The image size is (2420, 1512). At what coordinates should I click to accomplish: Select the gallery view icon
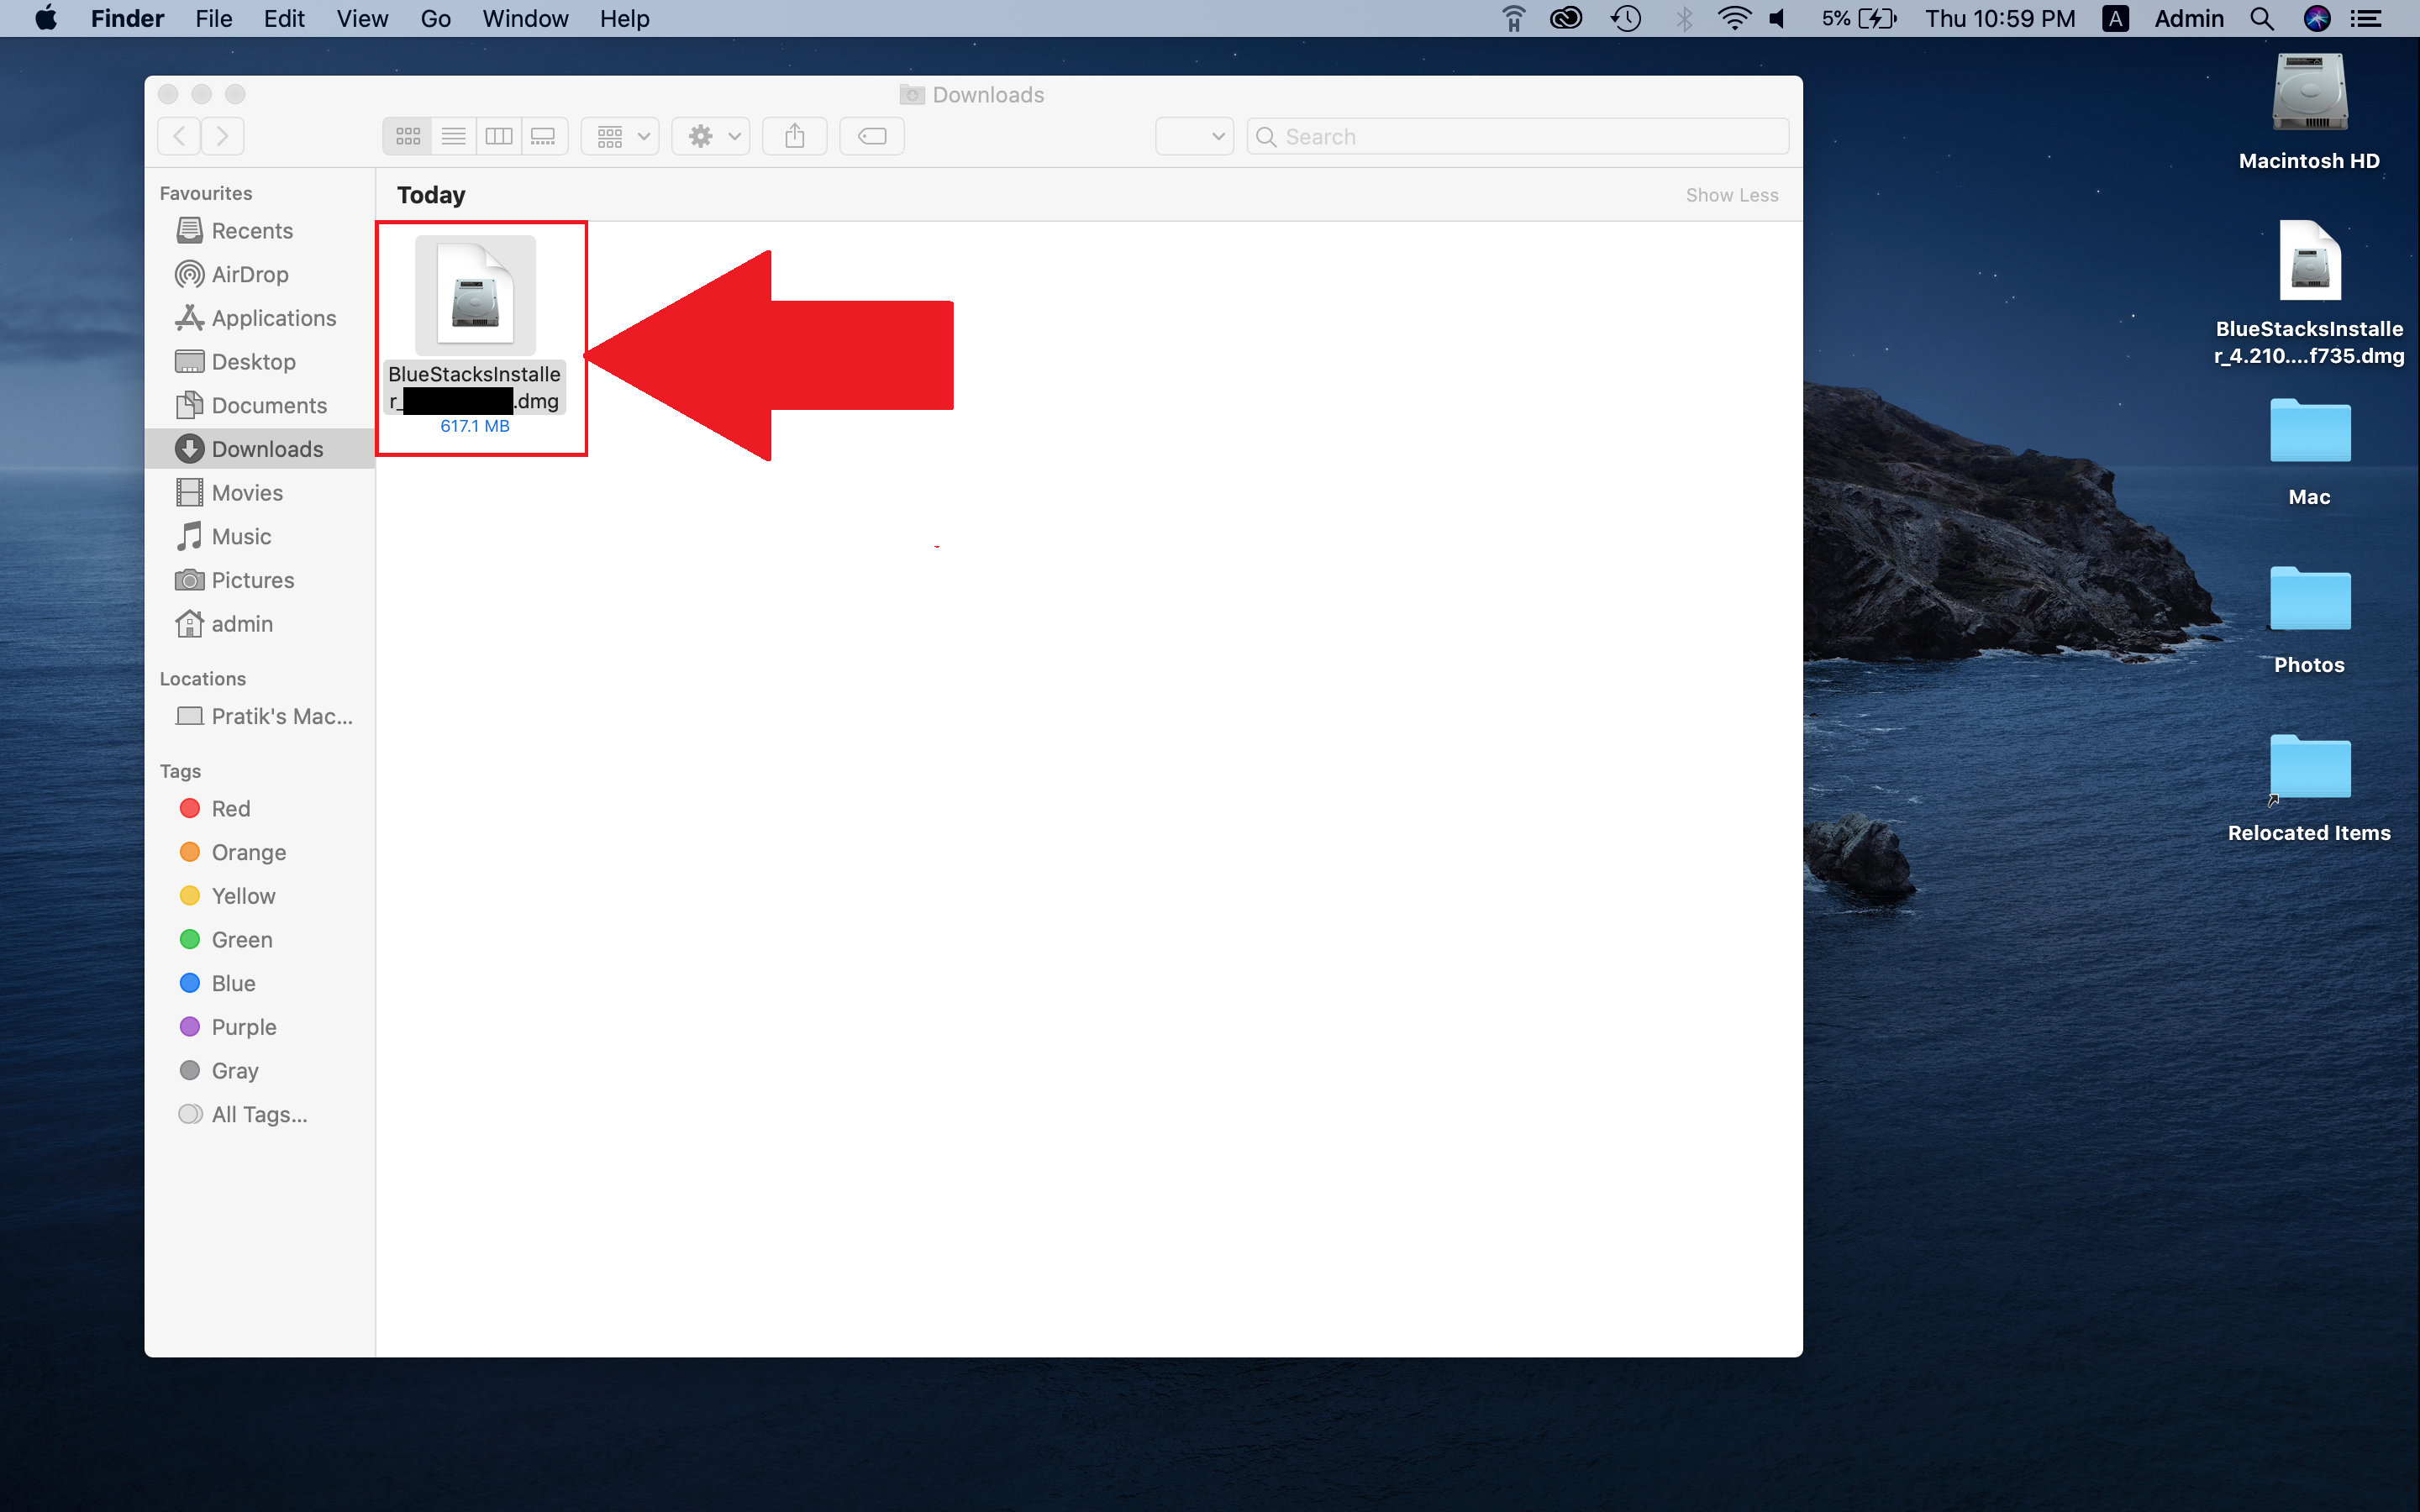pyautogui.click(x=540, y=134)
